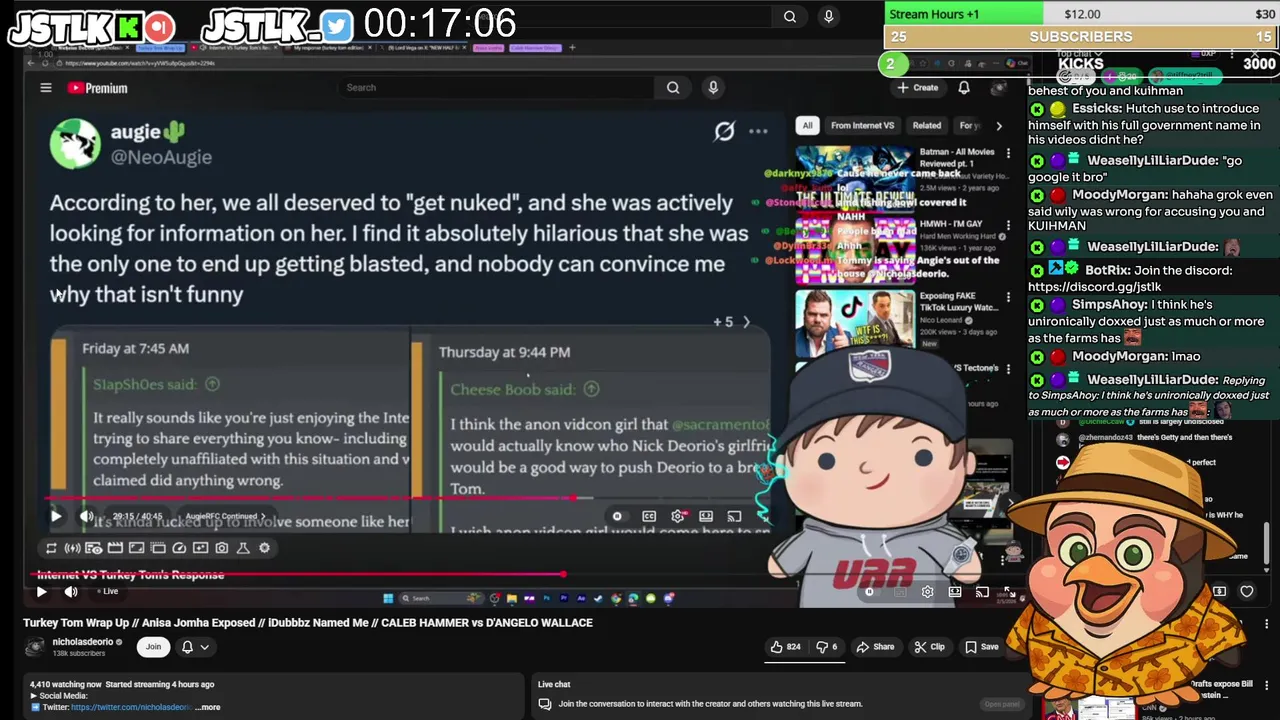
Task: Like the stream showing 824 likes
Action: point(785,647)
